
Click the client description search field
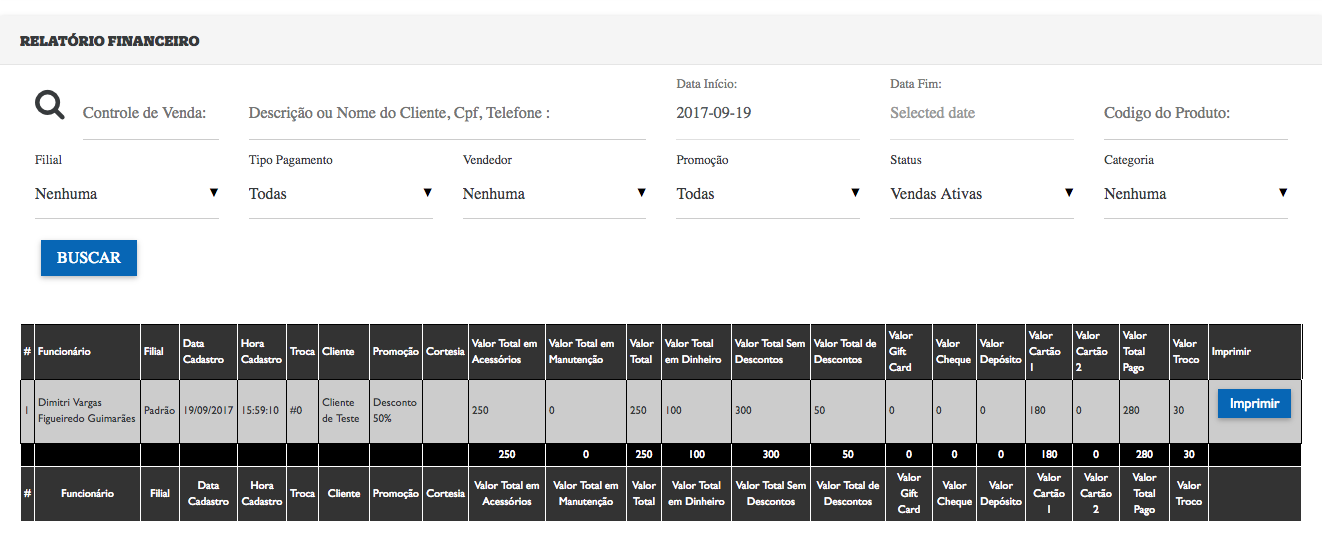click(447, 114)
